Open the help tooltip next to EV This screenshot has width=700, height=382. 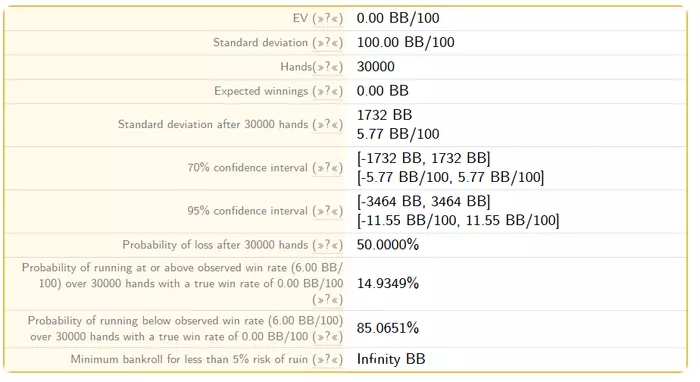click(x=328, y=18)
